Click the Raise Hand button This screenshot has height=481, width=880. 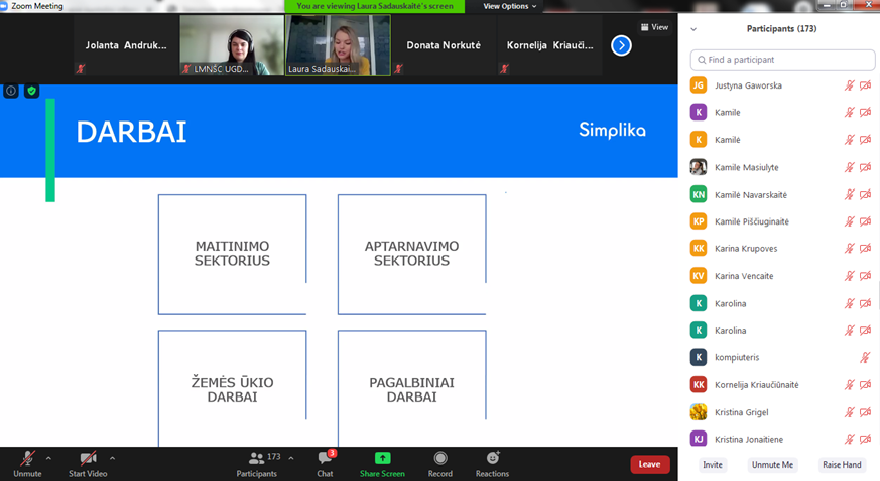click(x=842, y=465)
